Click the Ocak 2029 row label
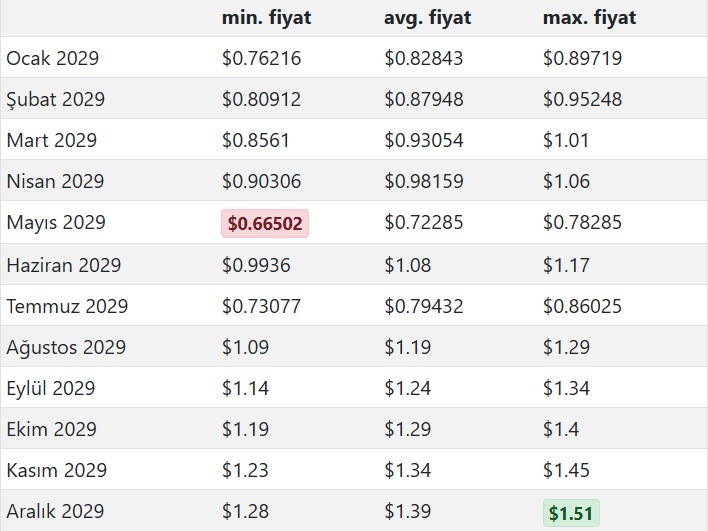708x531 pixels. click(x=53, y=59)
